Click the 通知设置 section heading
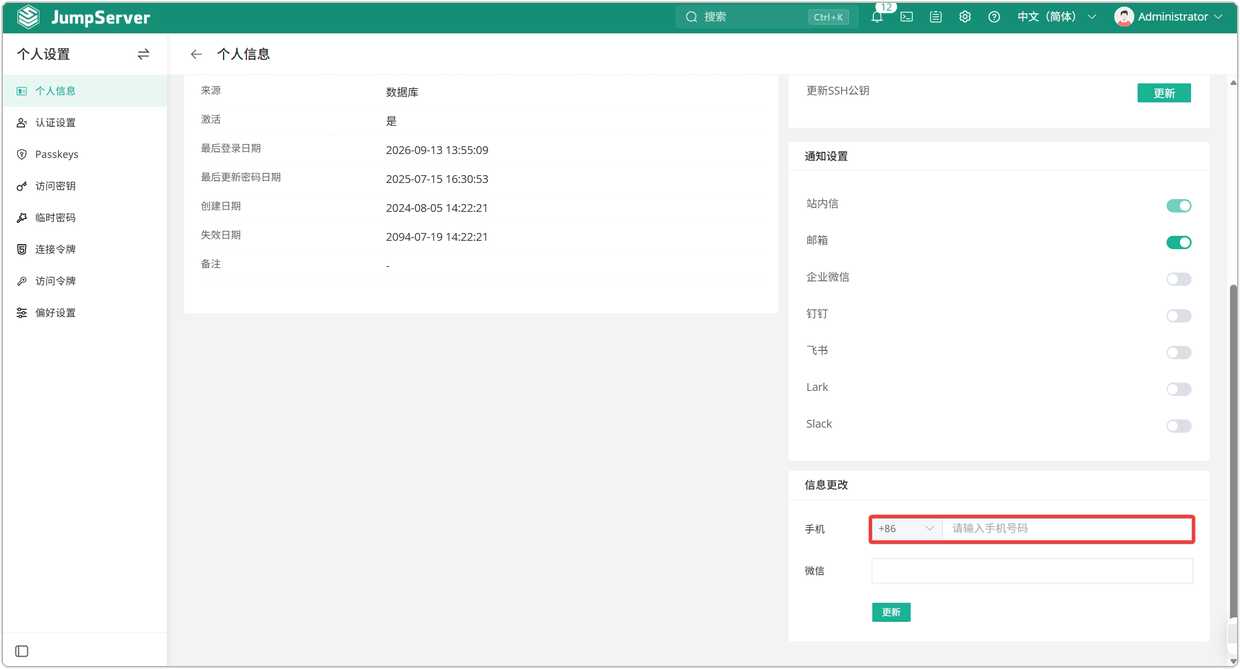Screen dimensions: 1240x669 pos(826,157)
